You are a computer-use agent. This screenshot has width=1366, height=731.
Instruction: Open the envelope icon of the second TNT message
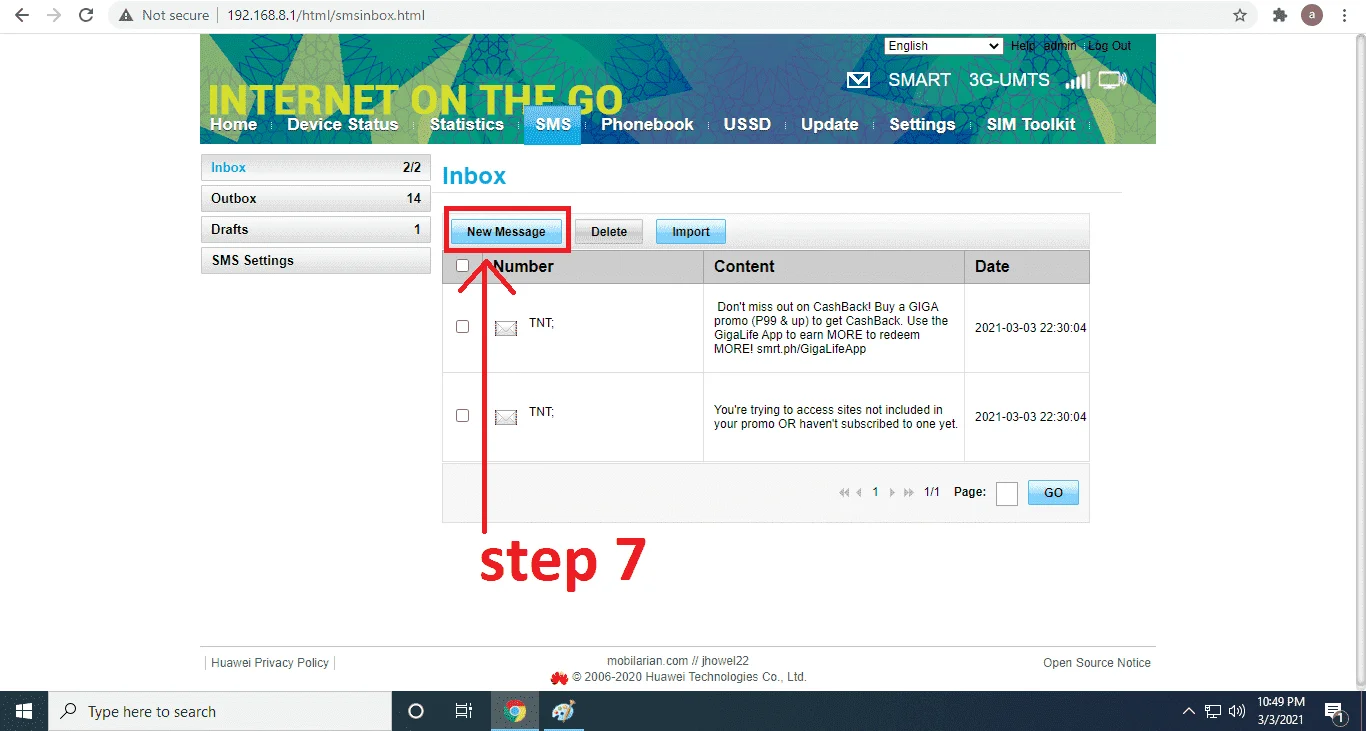pyautogui.click(x=506, y=417)
